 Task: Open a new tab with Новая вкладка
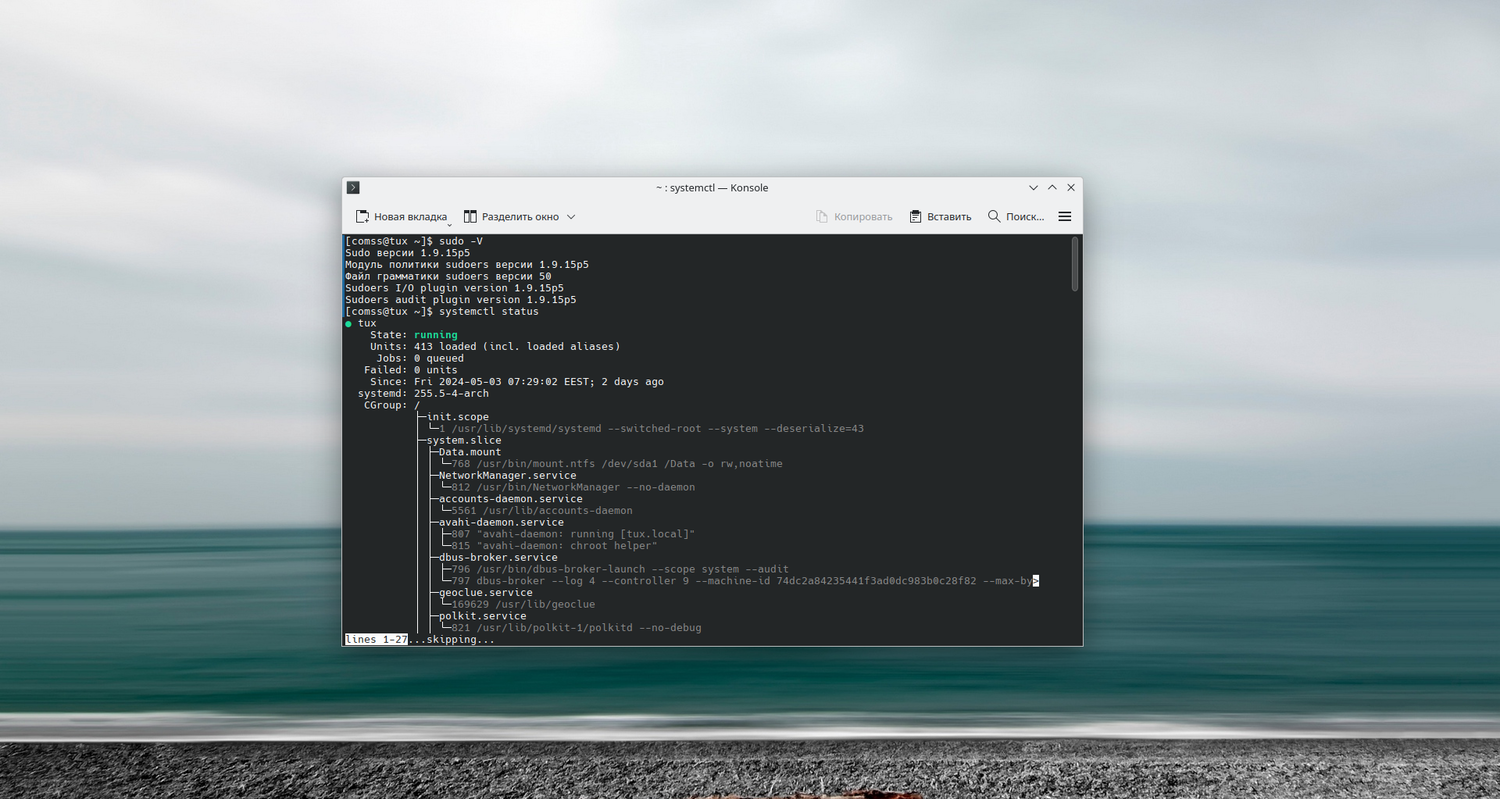click(x=402, y=217)
